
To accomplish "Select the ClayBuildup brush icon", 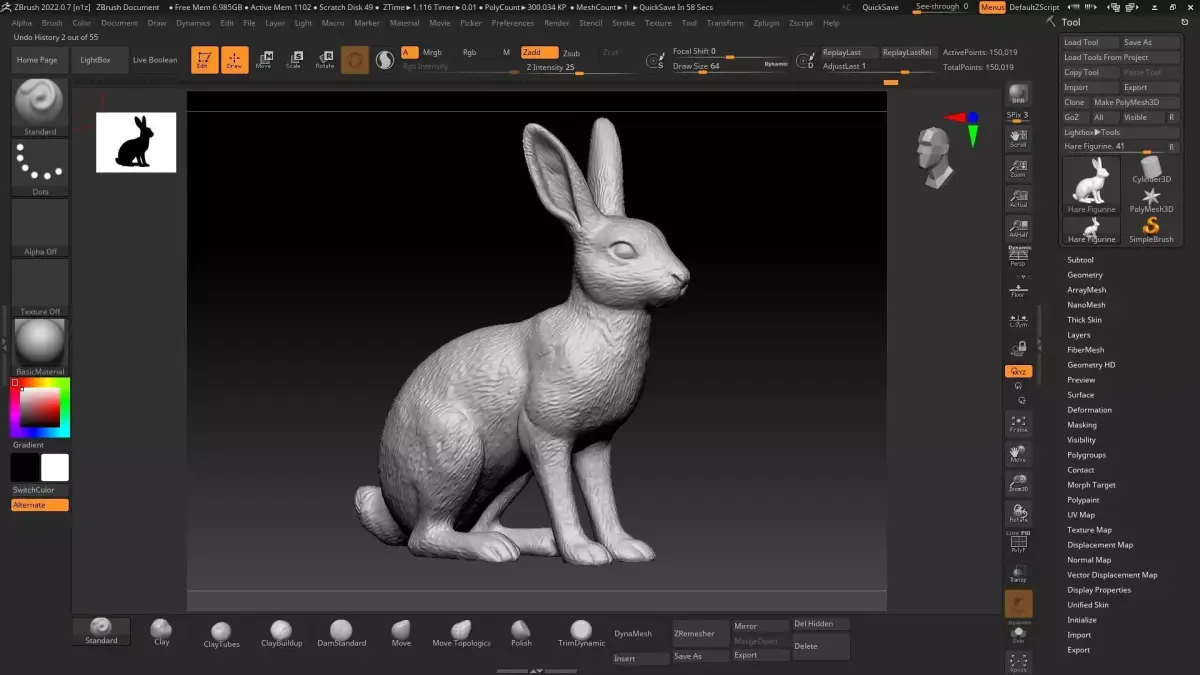I will coord(281,631).
